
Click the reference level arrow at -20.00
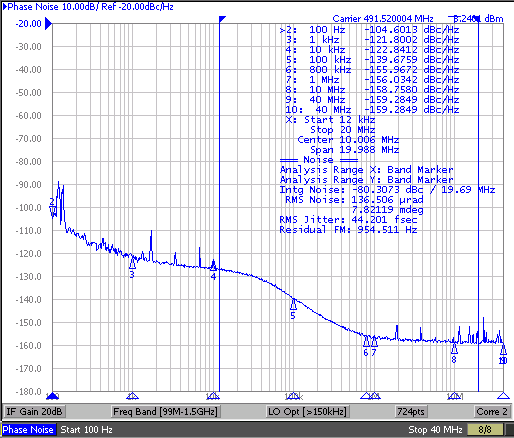click(48, 24)
